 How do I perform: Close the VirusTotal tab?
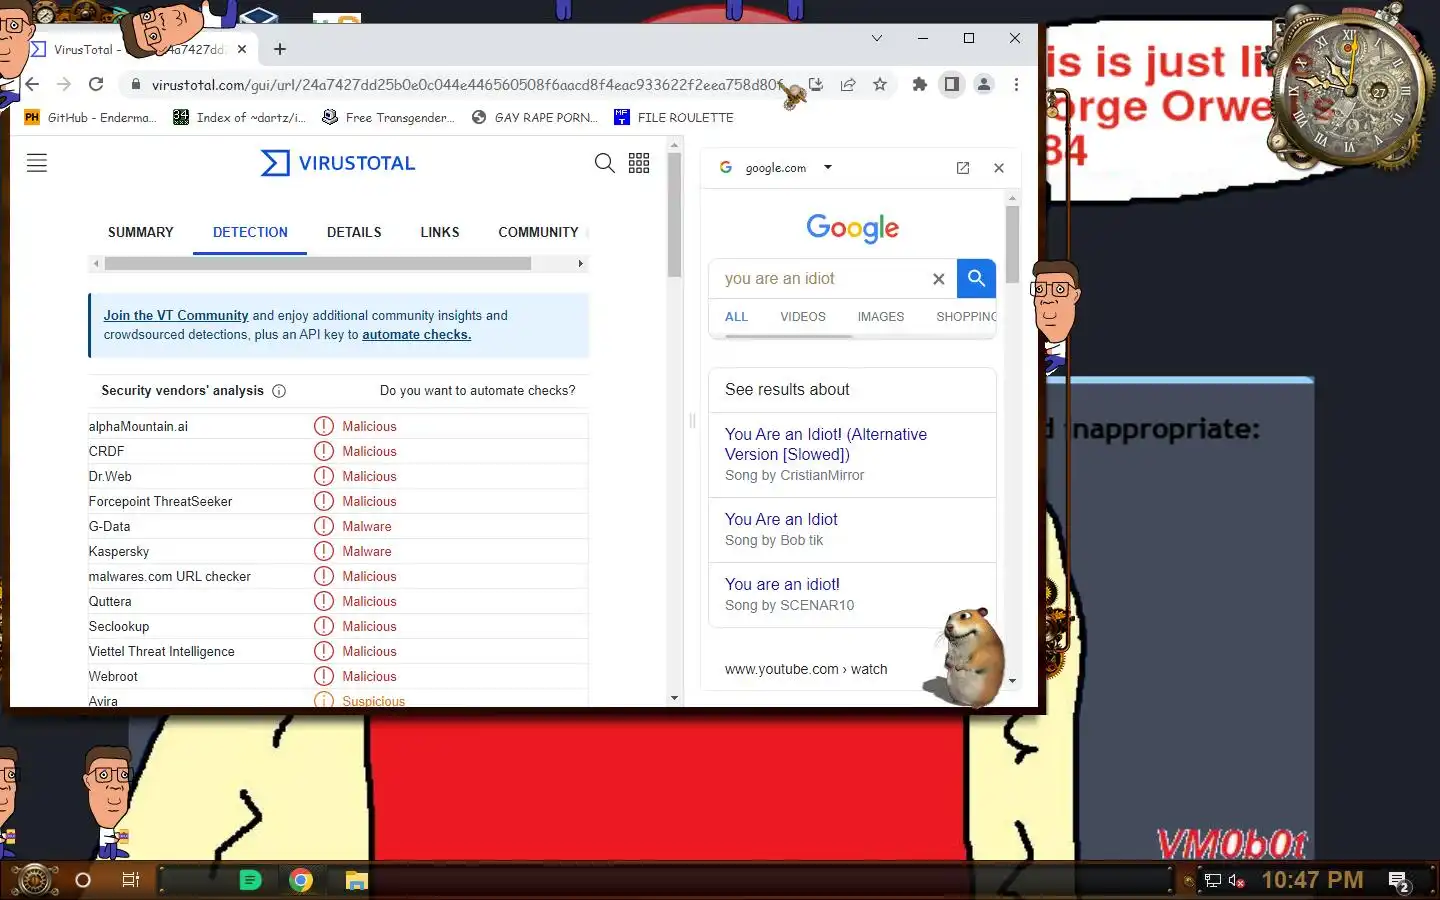pyautogui.click(x=242, y=49)
